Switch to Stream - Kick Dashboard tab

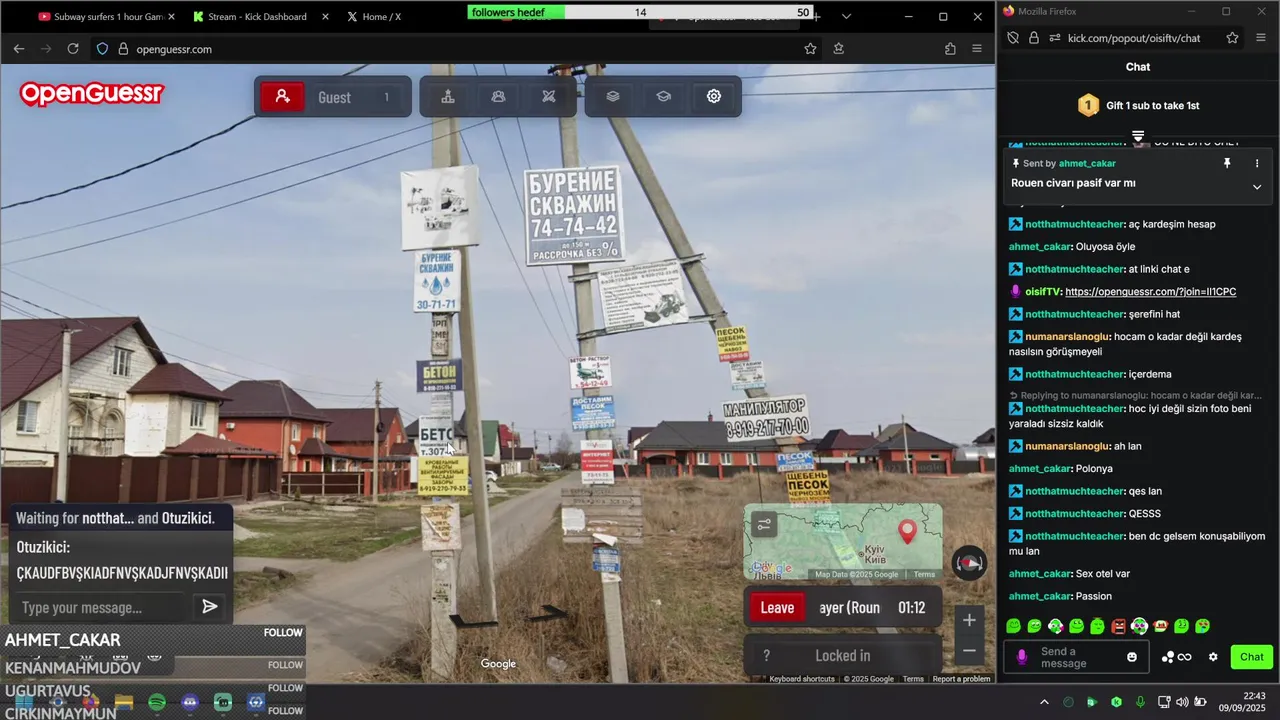[257, 17]
